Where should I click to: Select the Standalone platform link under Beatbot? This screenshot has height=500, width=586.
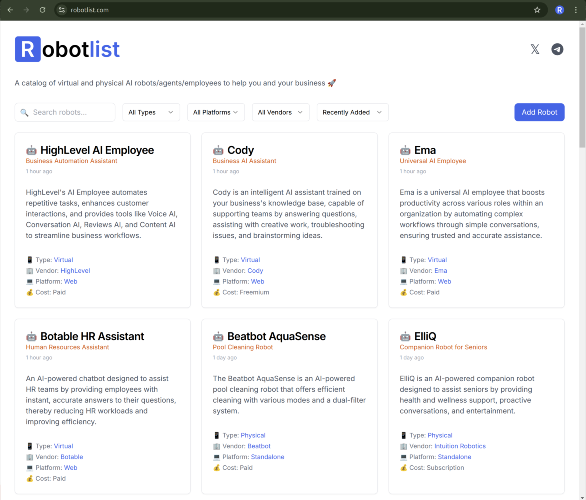[x=268, y=457]
